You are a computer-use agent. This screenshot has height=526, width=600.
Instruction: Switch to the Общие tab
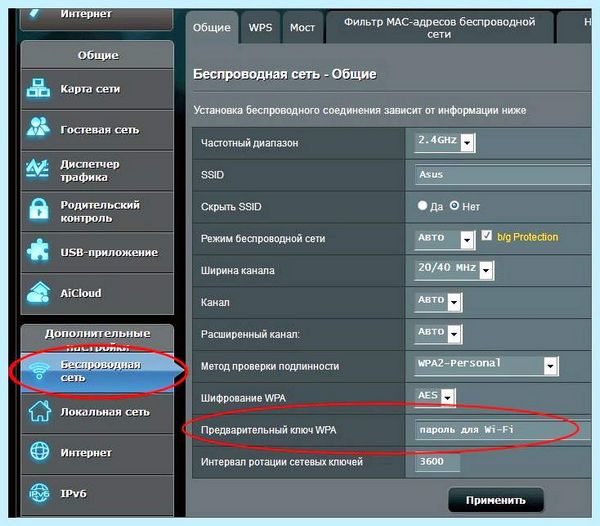coord(212,28)
